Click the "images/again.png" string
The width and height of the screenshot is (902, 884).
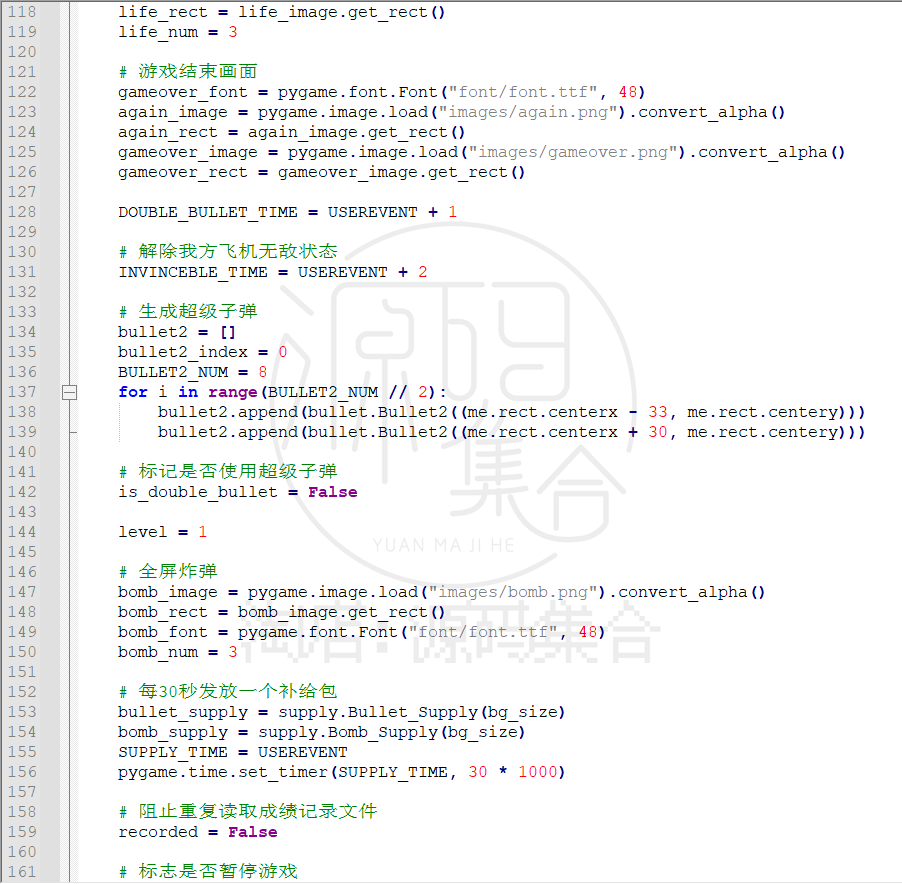528,112
